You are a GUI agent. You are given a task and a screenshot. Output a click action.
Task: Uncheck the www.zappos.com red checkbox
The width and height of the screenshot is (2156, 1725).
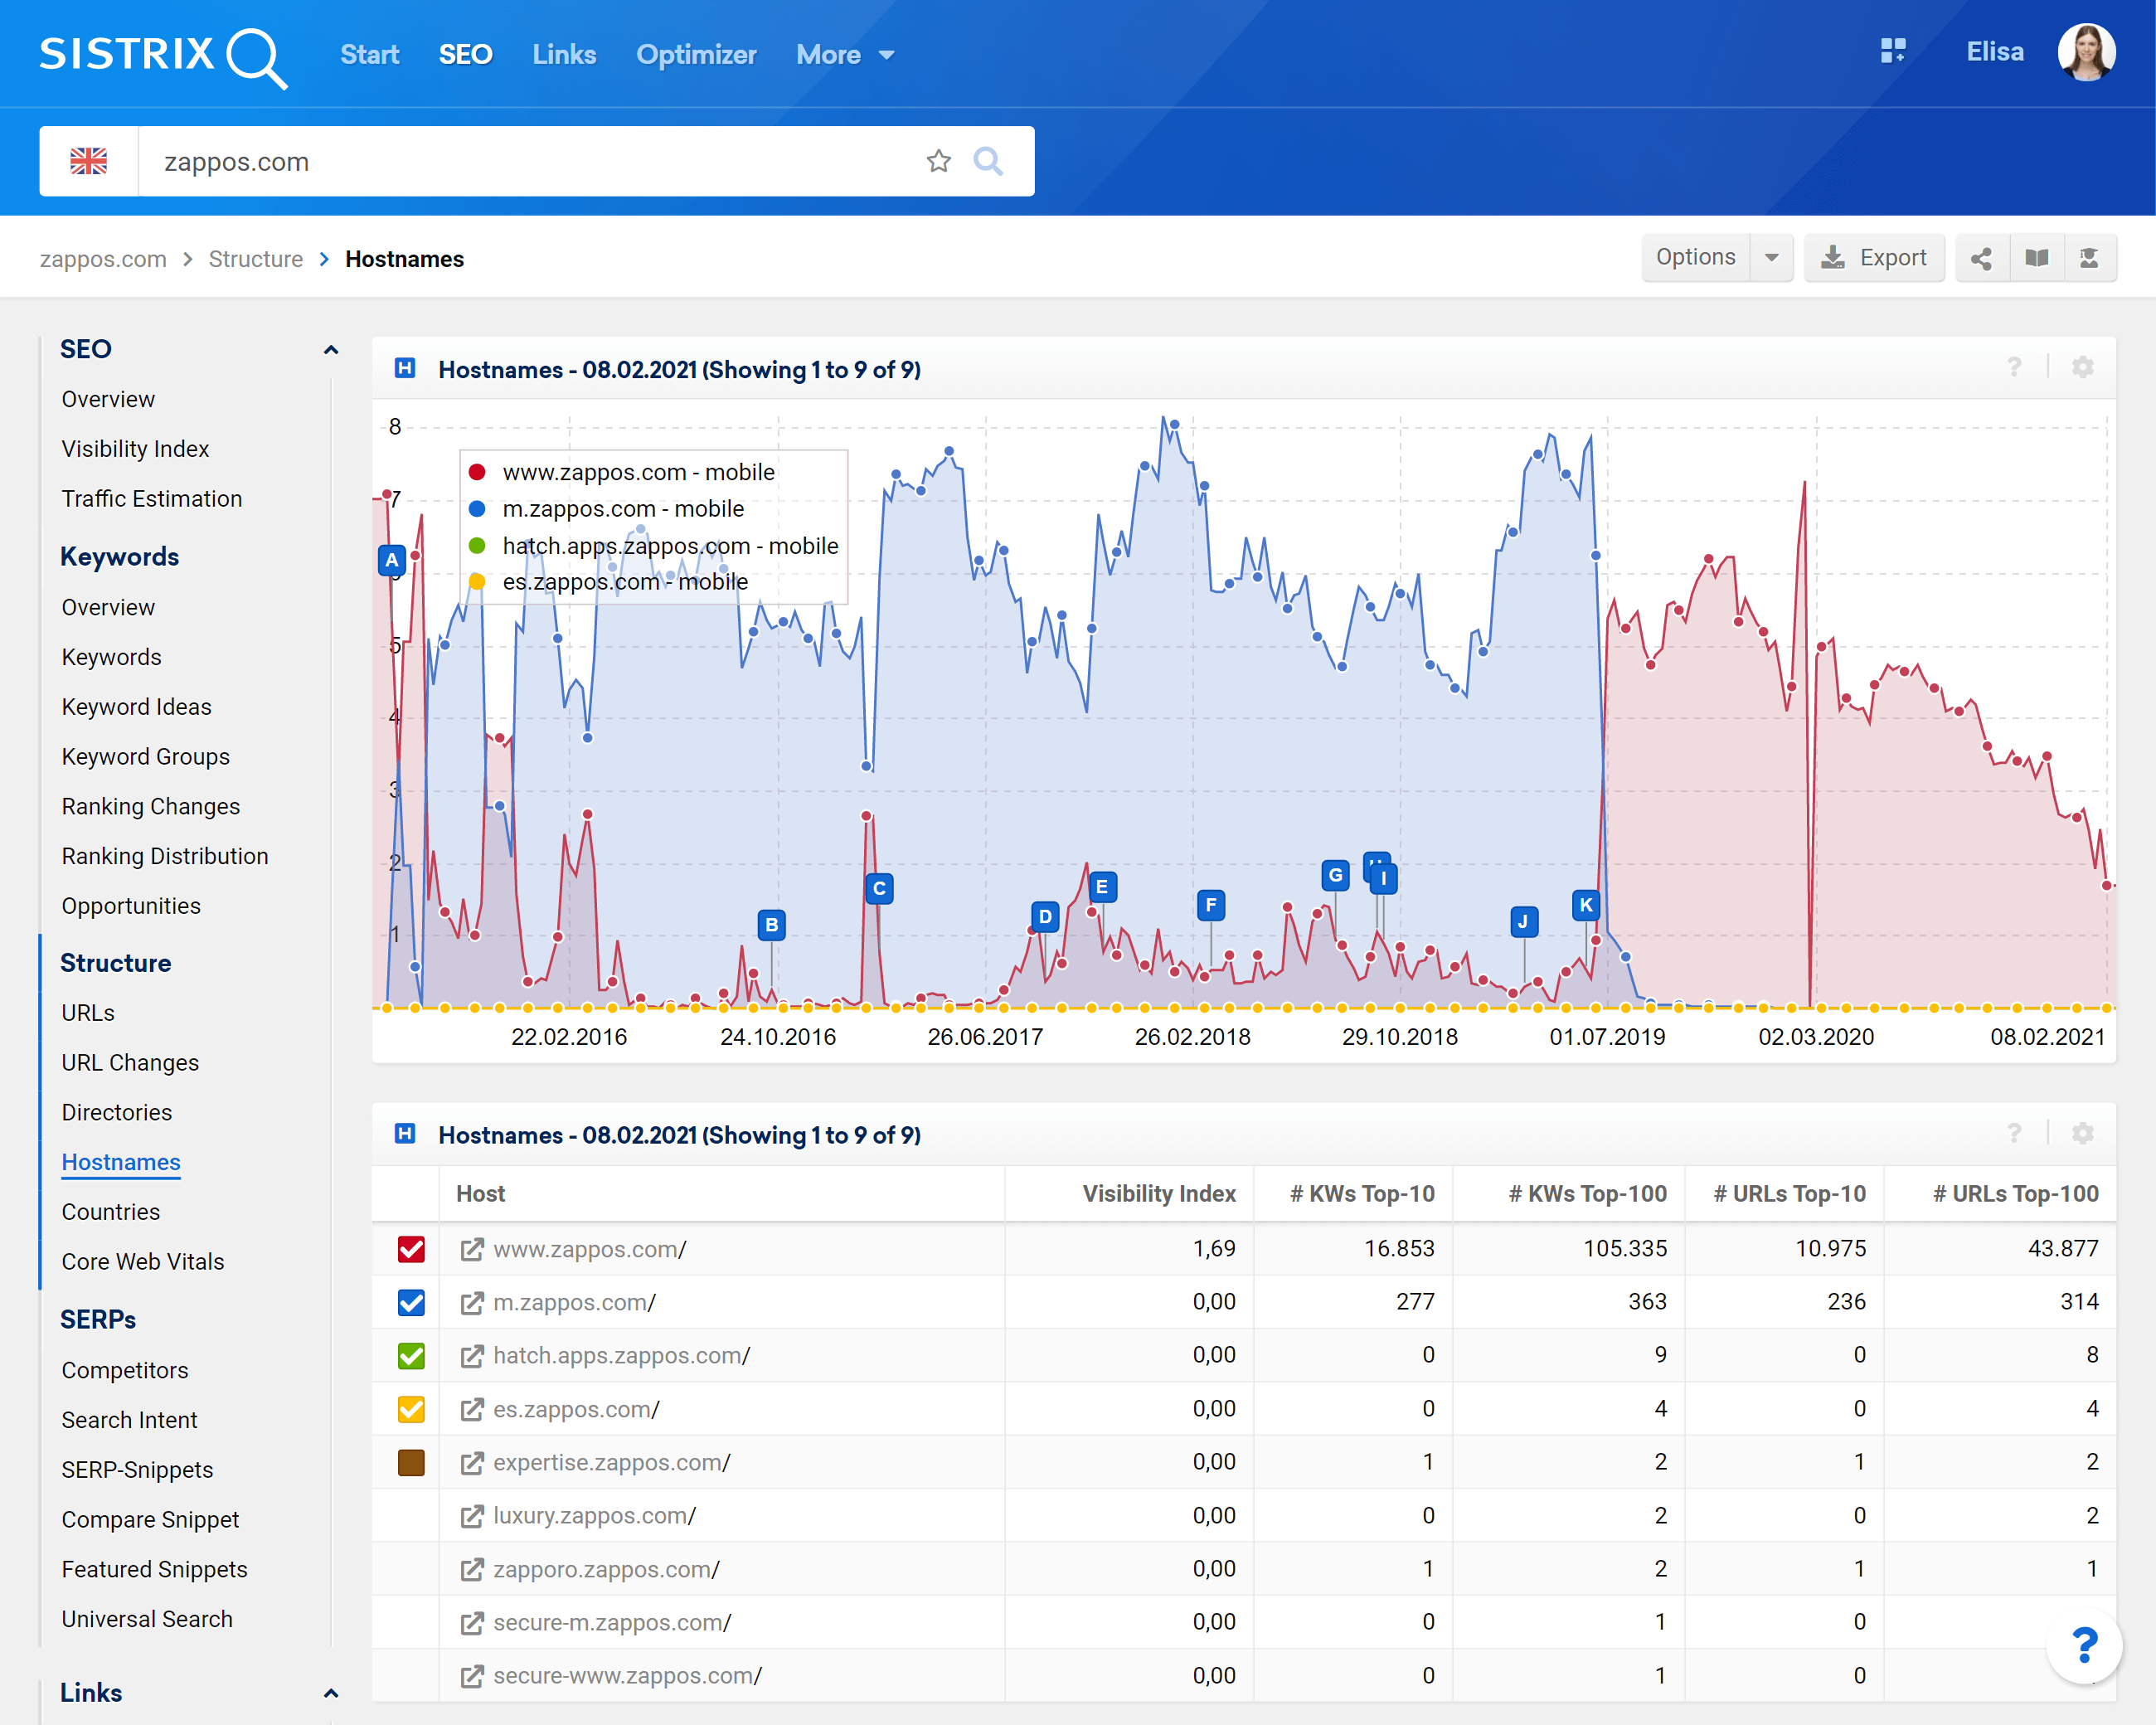(411, 1249)
